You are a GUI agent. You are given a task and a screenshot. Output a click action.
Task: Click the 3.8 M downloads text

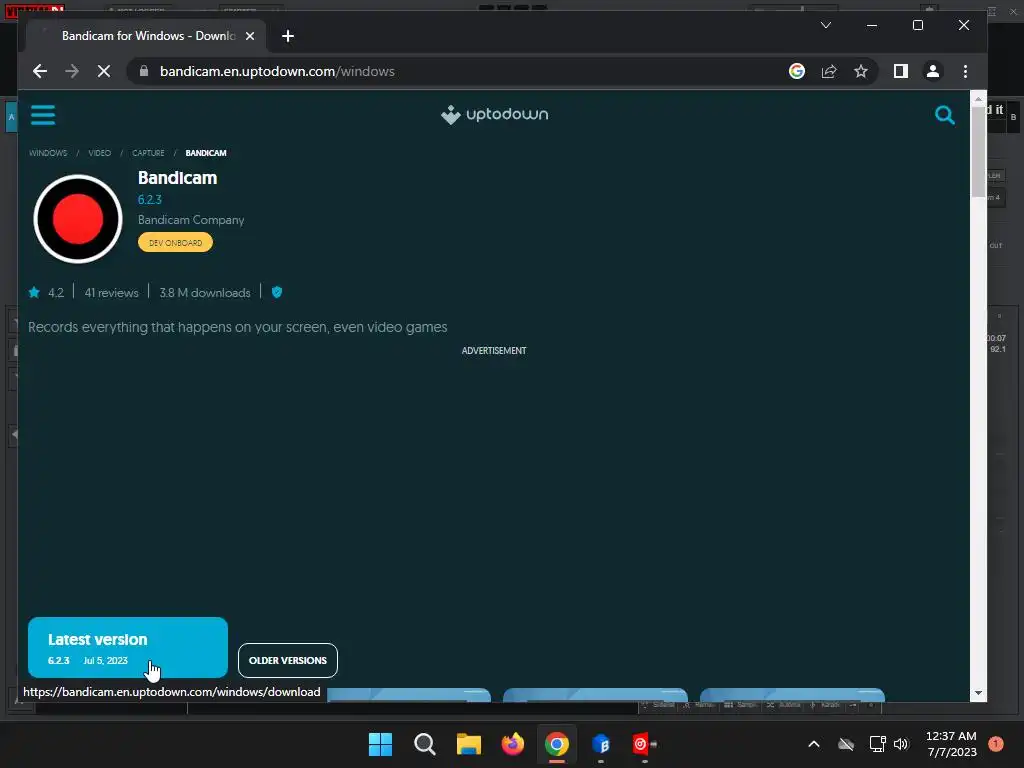(x=205, y=293)
